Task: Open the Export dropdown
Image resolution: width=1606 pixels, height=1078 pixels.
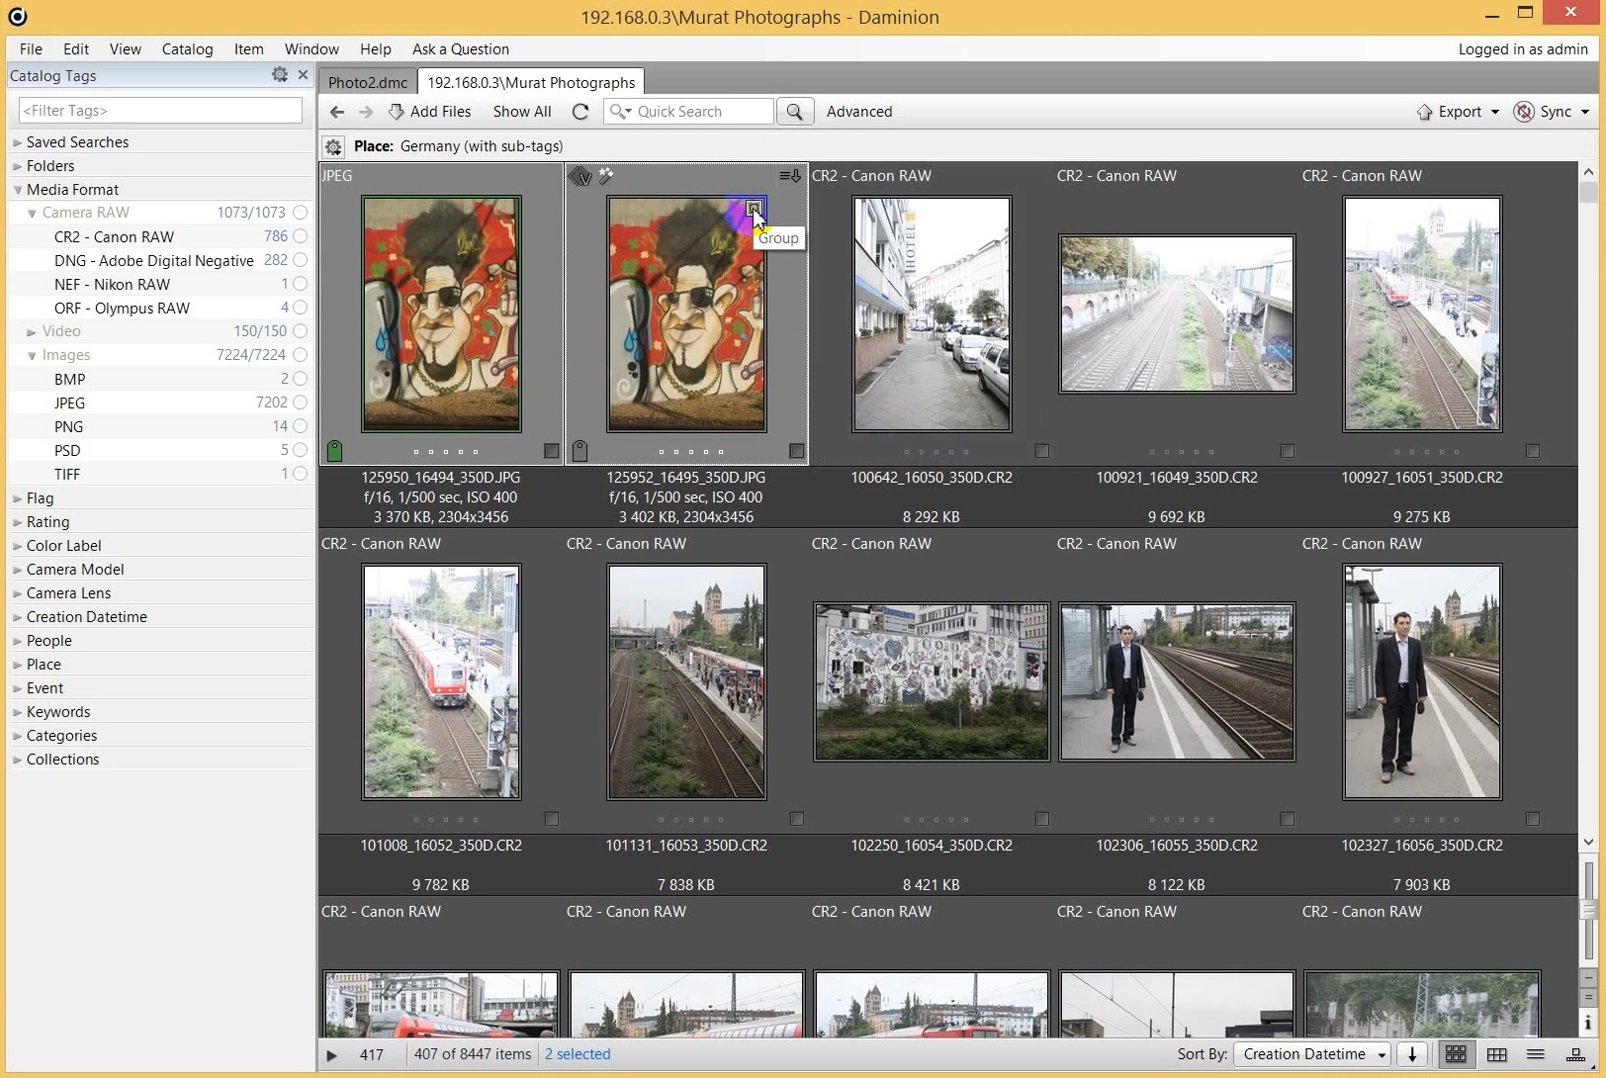Action: tap(1458, 112)
